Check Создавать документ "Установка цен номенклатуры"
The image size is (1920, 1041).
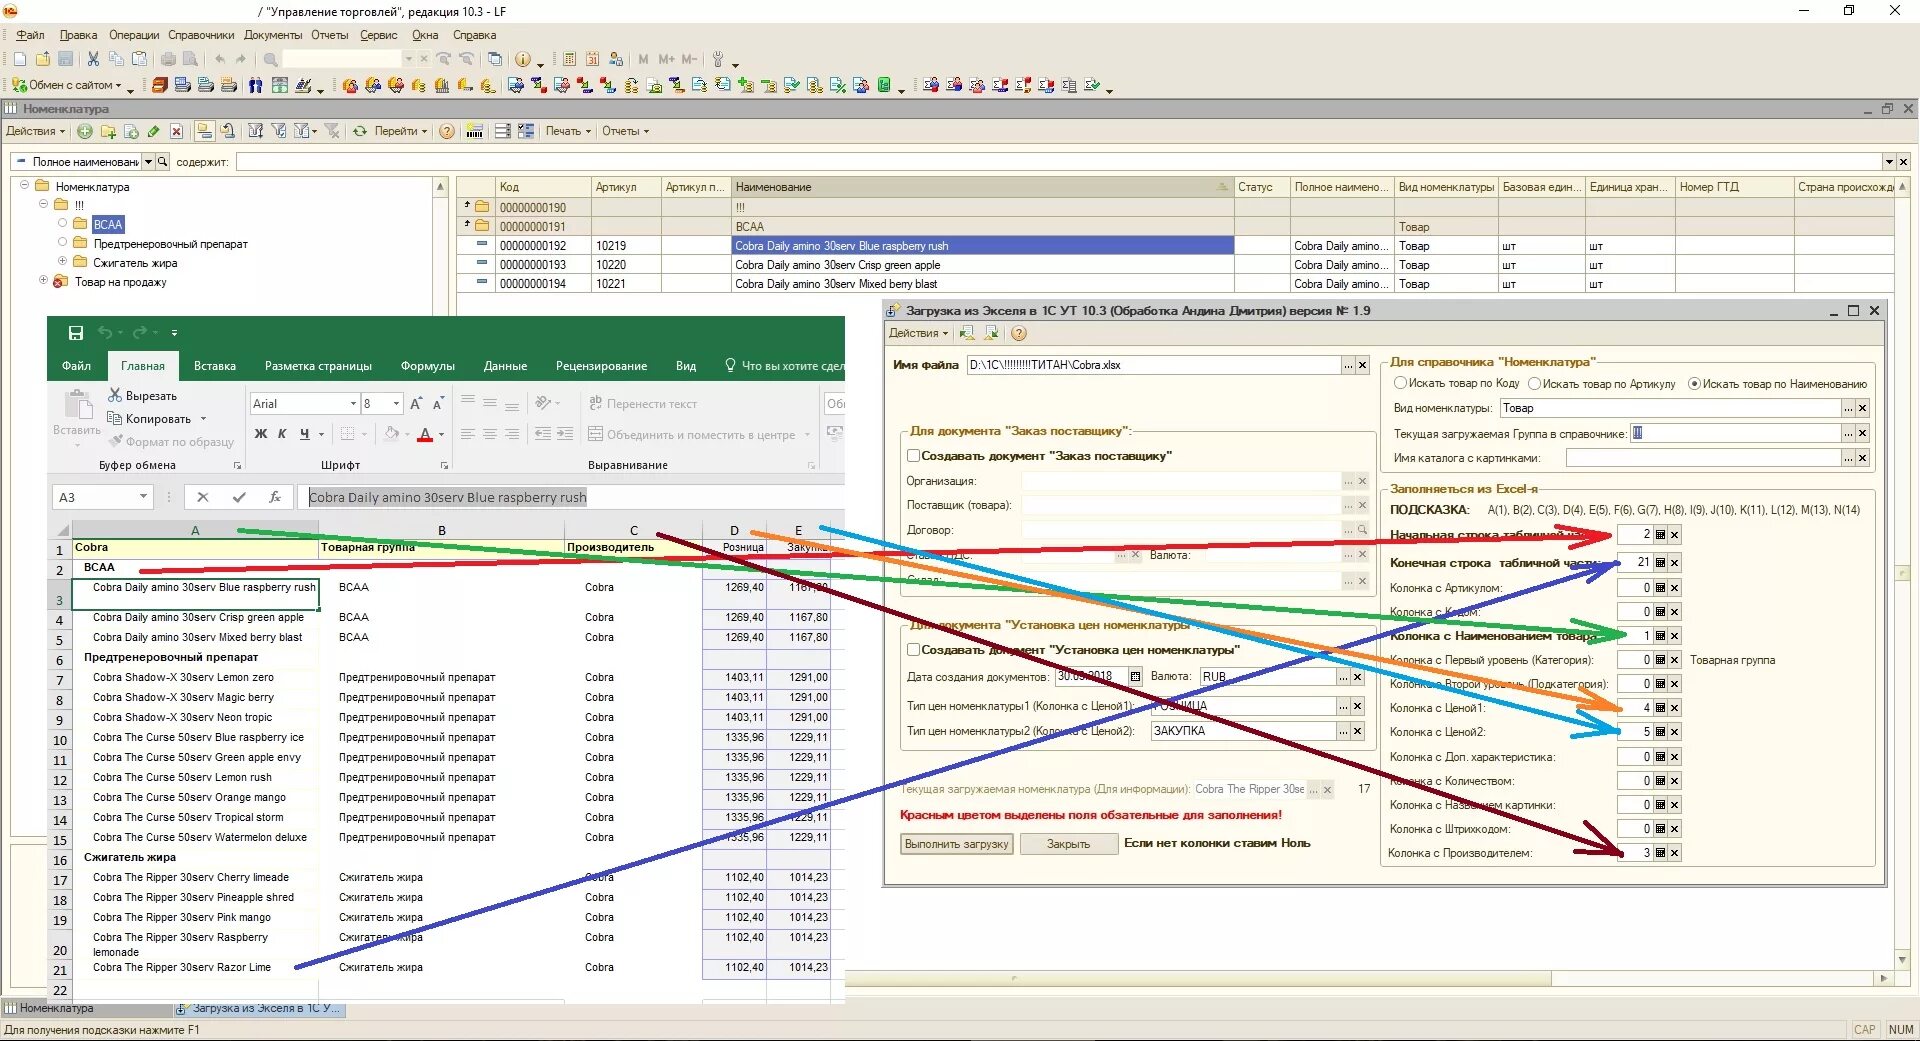(913, 650)
